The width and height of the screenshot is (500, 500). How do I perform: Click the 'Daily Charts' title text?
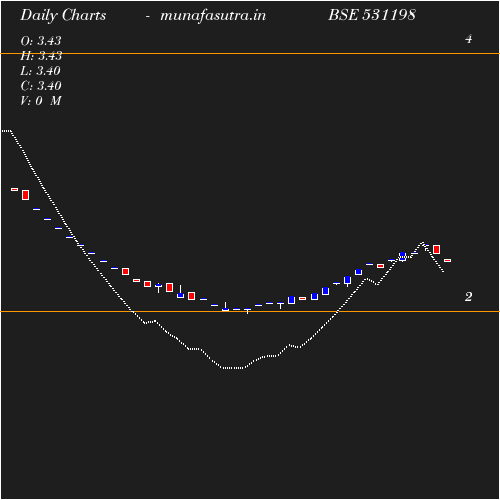pos(63,16)
